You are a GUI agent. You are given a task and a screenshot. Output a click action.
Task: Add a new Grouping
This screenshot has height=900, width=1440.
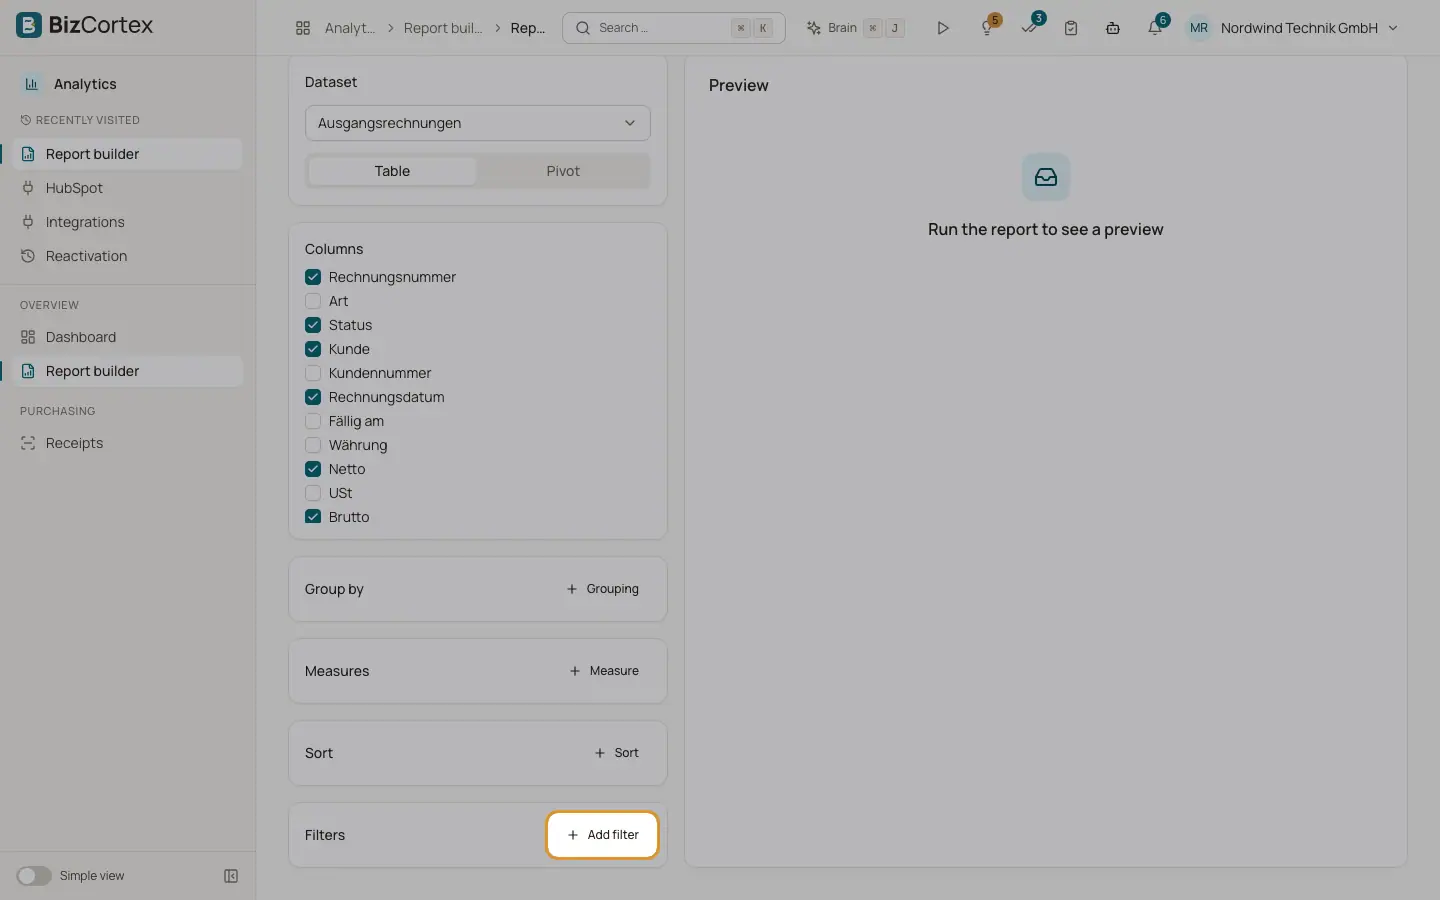pos(602,589)
